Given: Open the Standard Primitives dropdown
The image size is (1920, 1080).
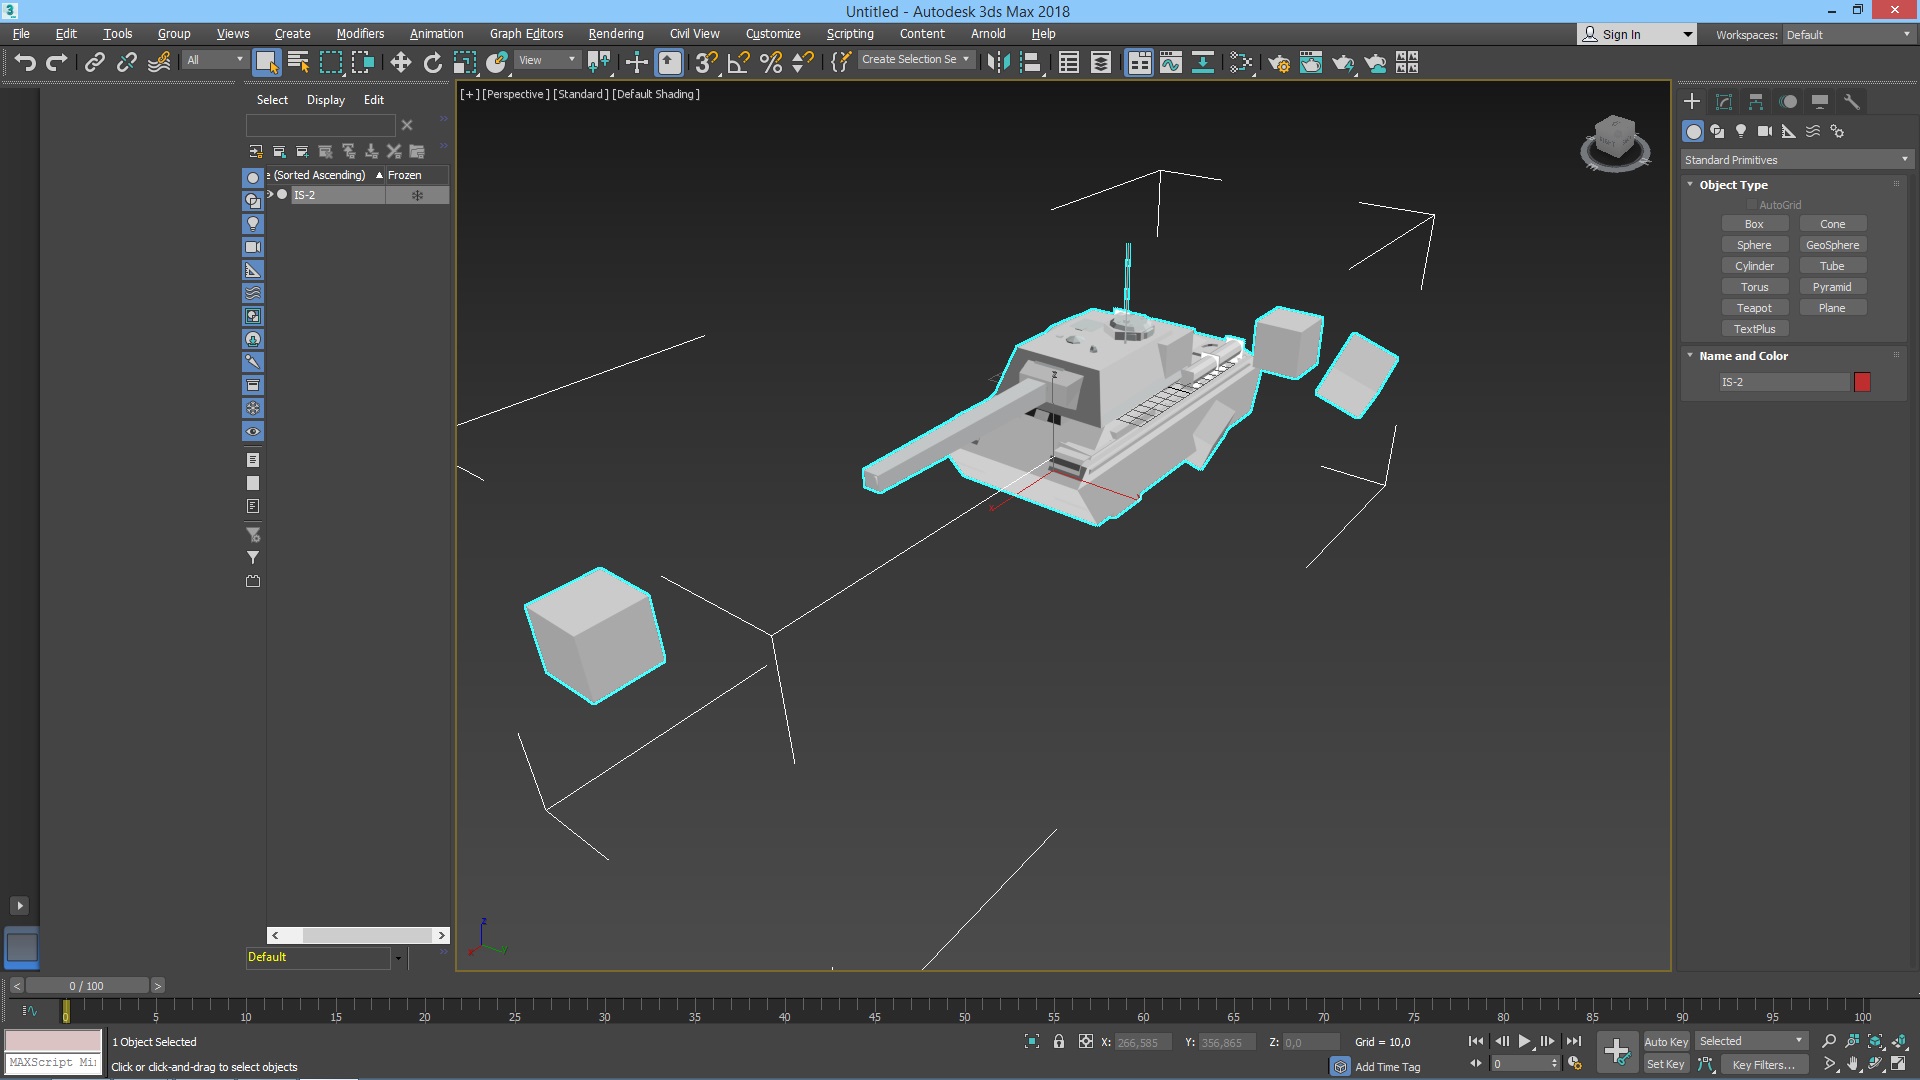Looking at the screenshot, I should (1796, 160).
